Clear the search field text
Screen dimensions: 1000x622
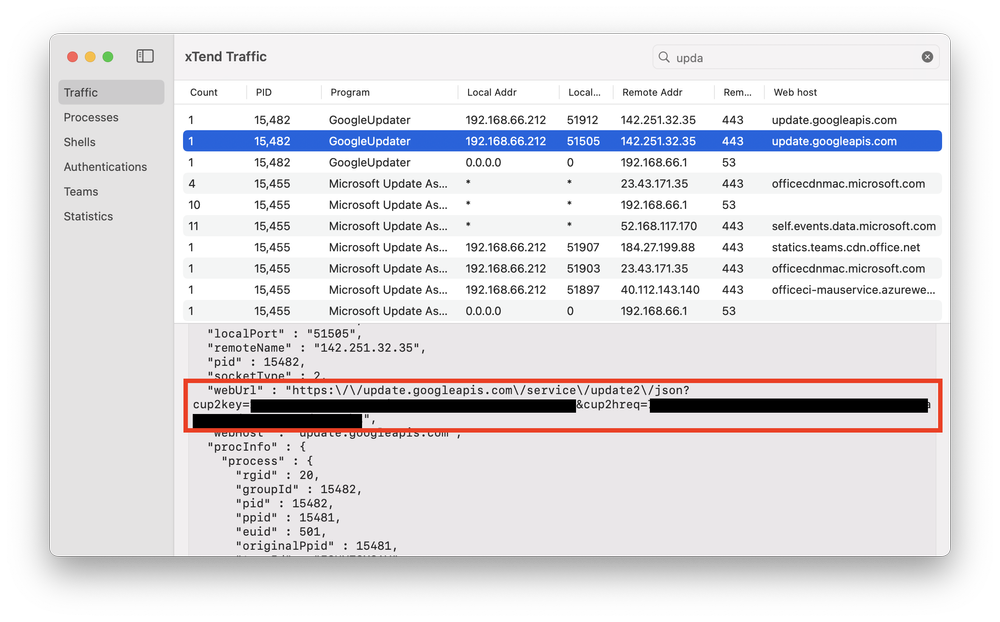(927, 57)
